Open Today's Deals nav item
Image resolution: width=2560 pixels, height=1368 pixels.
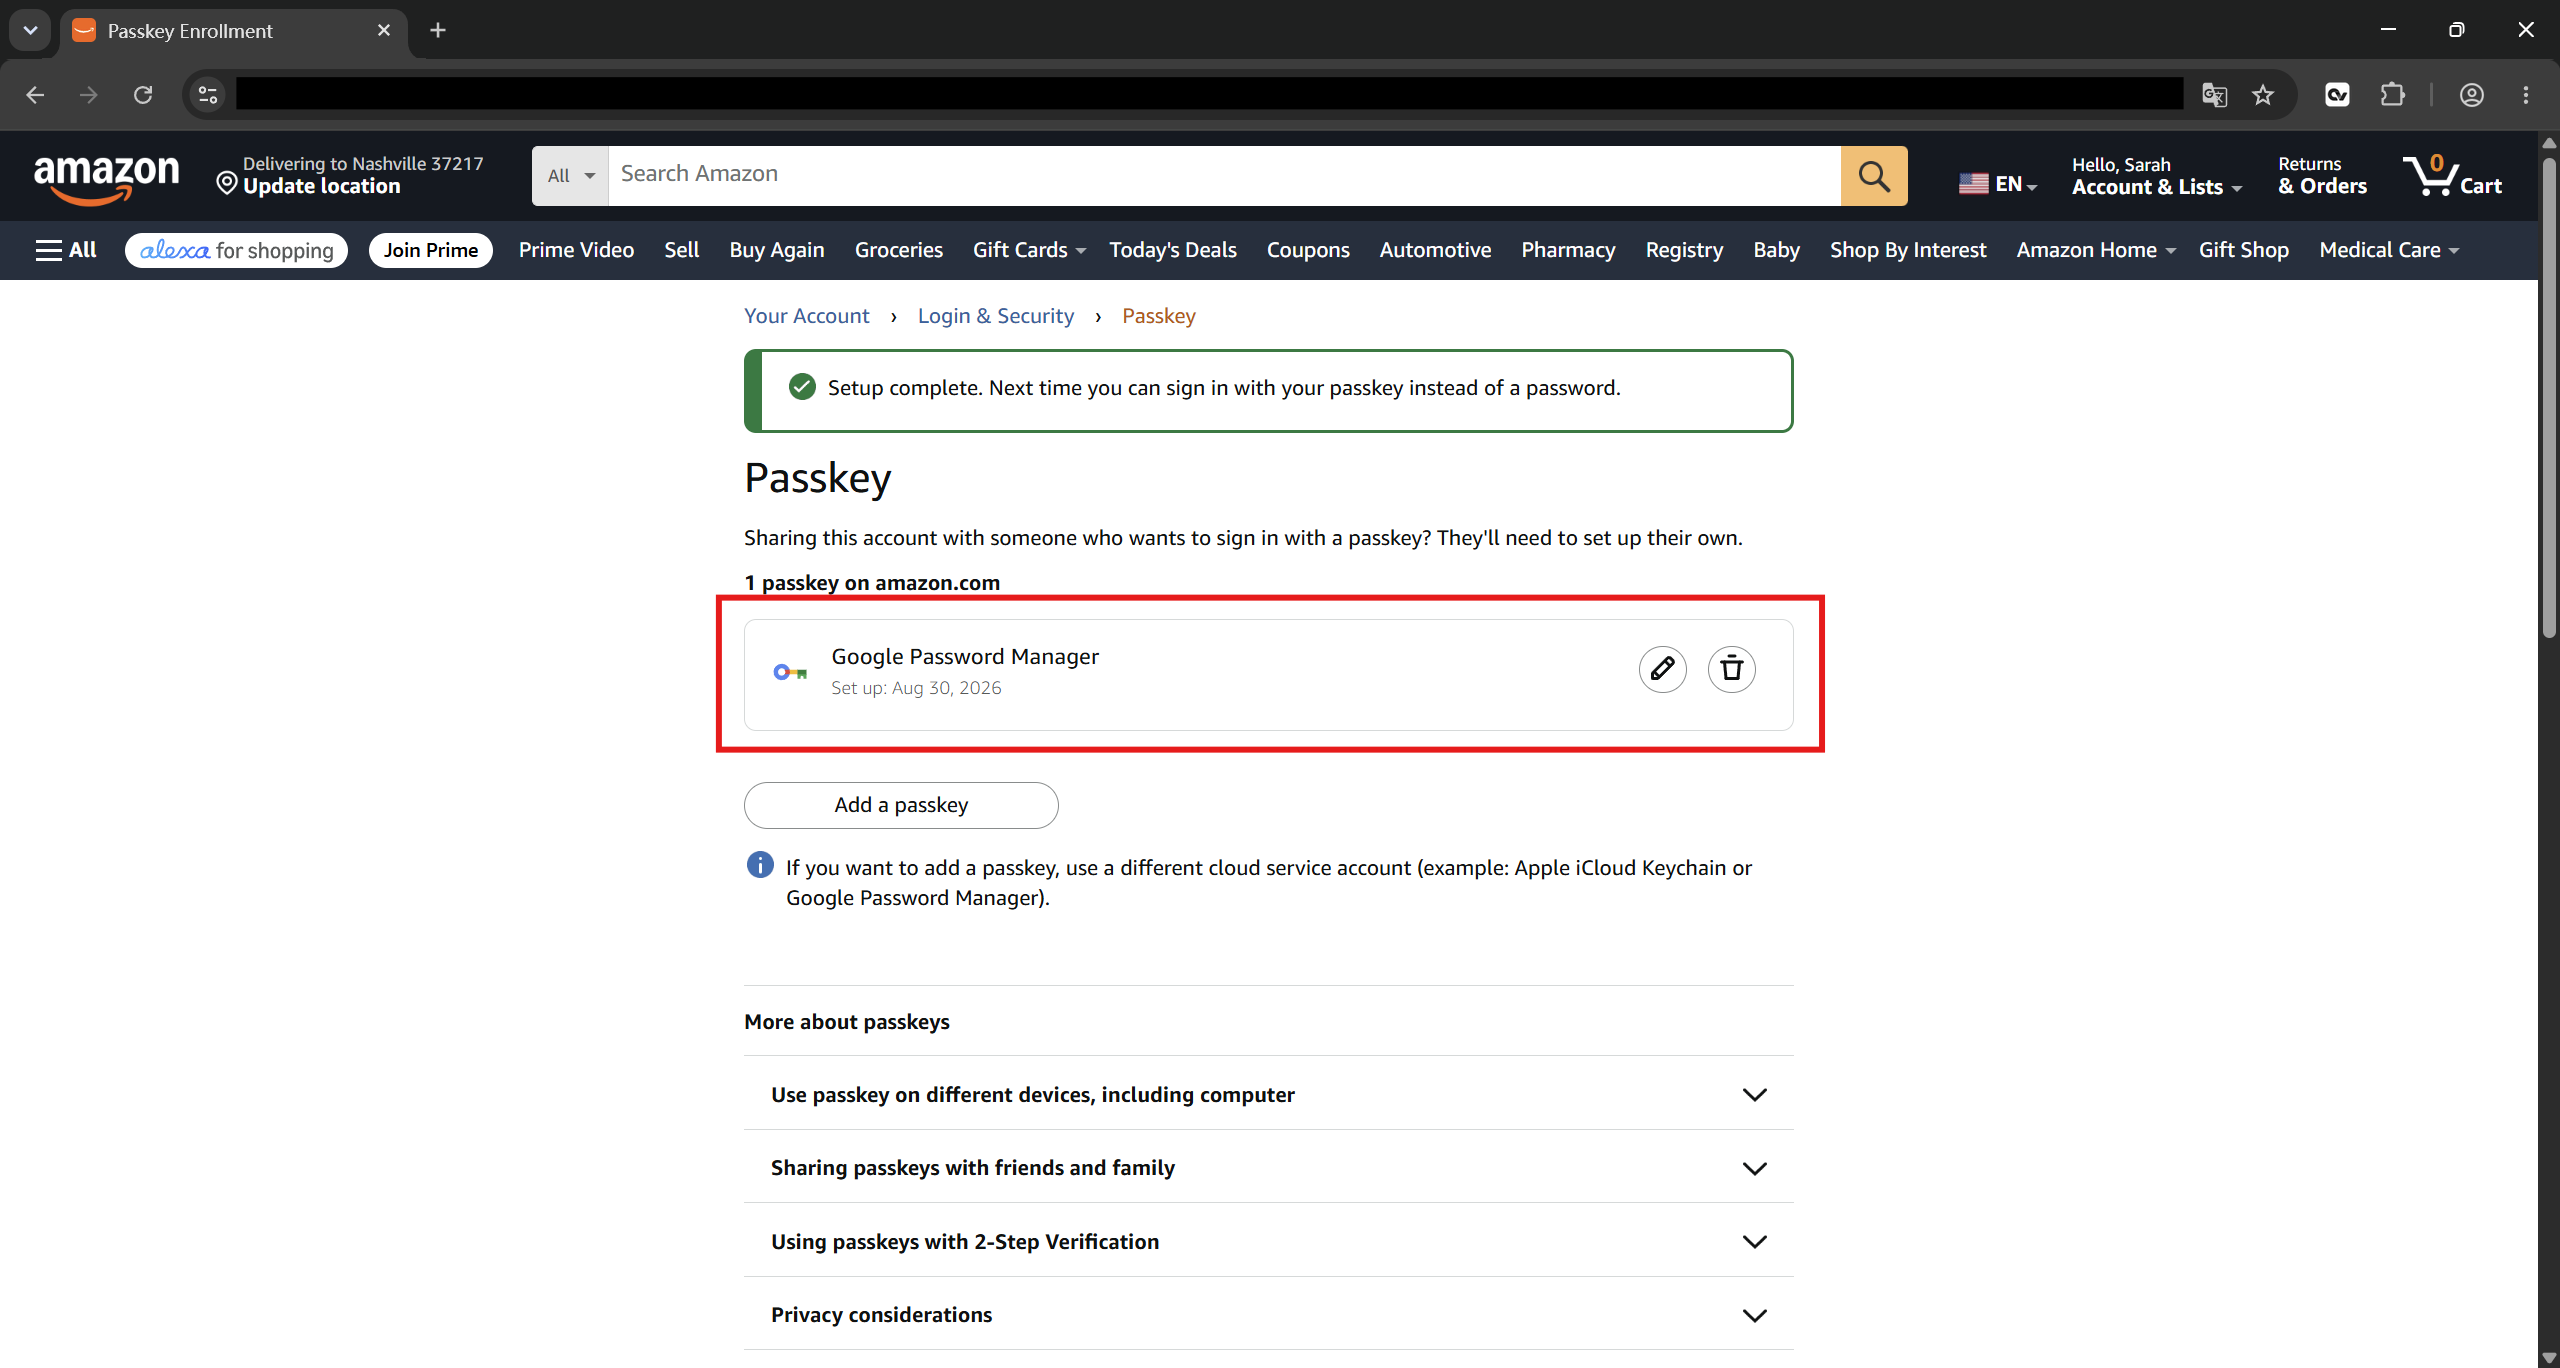coord(1173,250)
